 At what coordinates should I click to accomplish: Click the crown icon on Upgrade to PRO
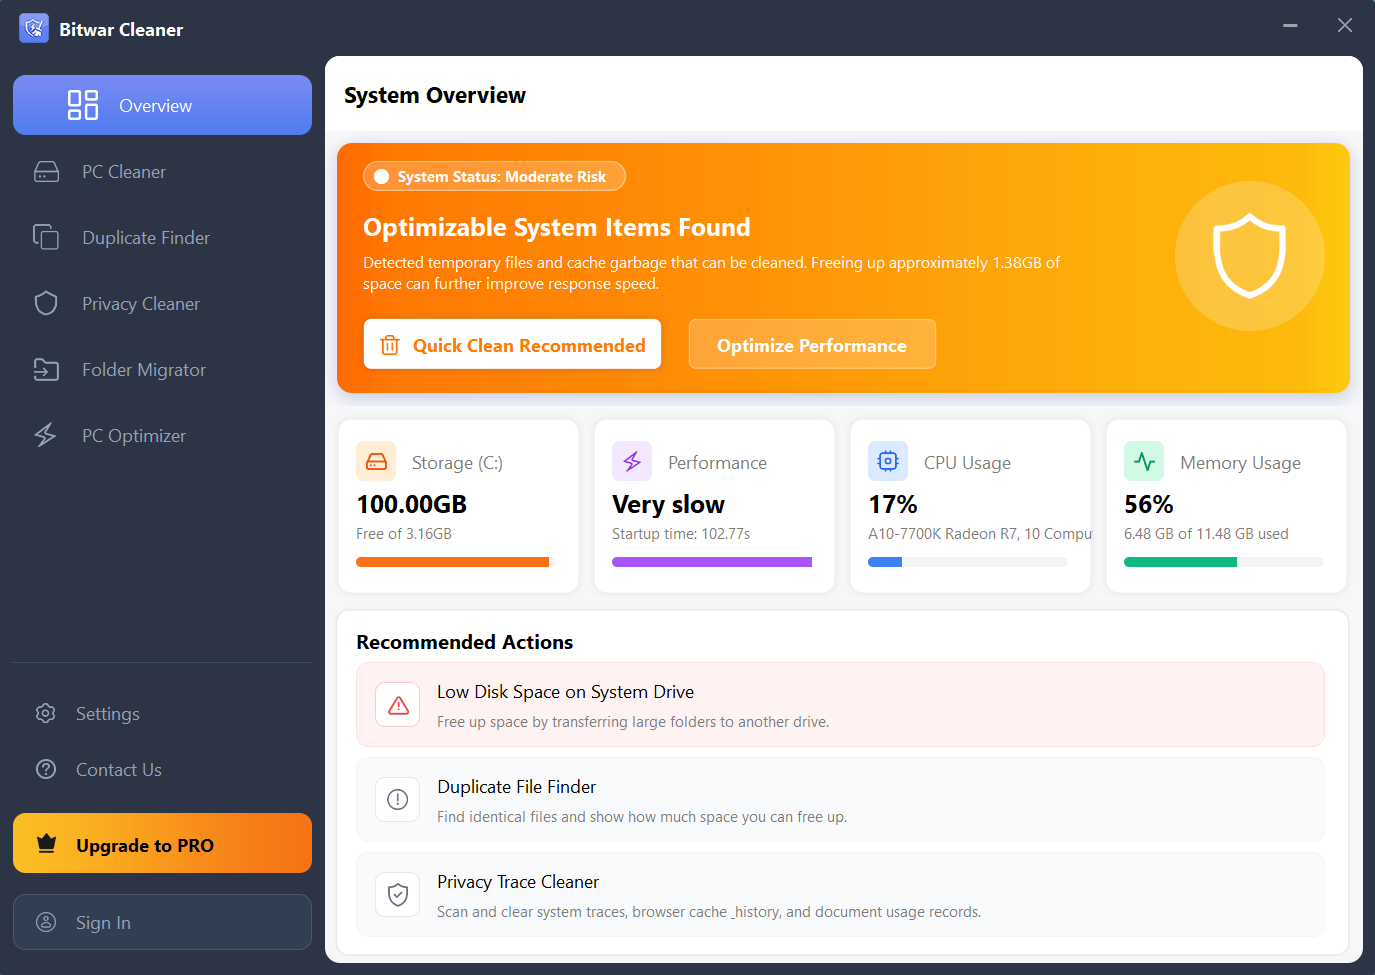coord(46,844)
